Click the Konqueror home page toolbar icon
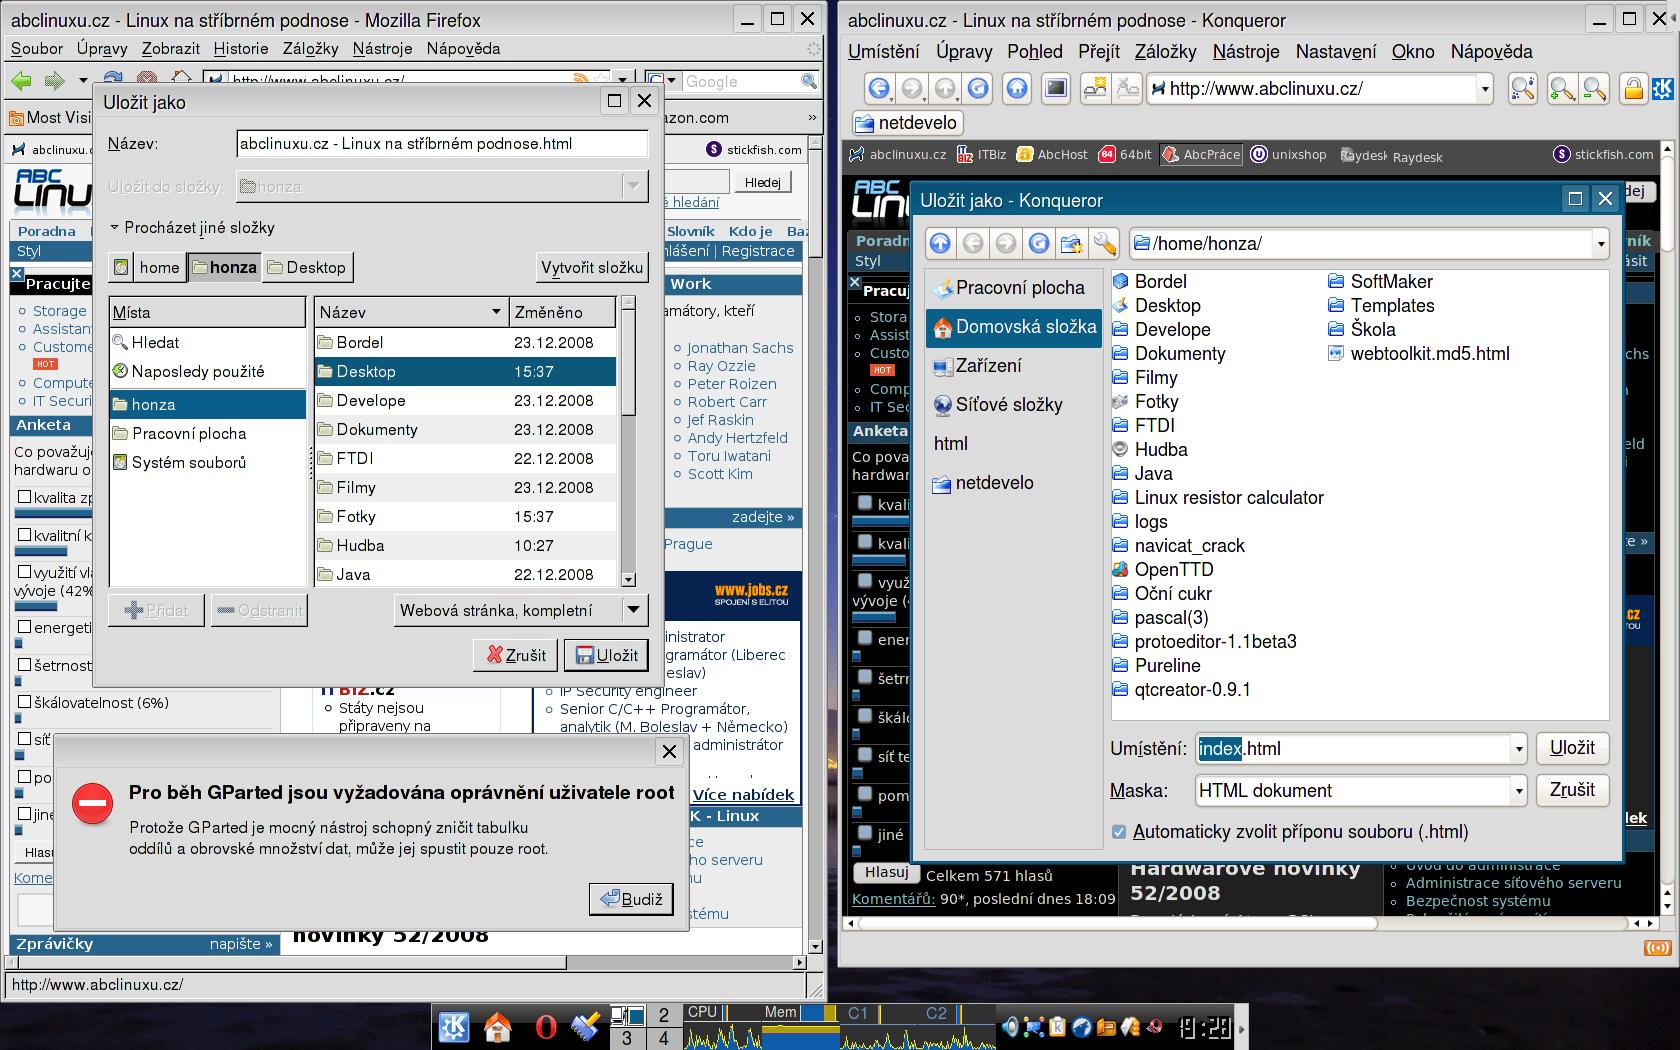This screenshot has width=1680, height=1050. pyautogui.click(x=1017, y=89)
